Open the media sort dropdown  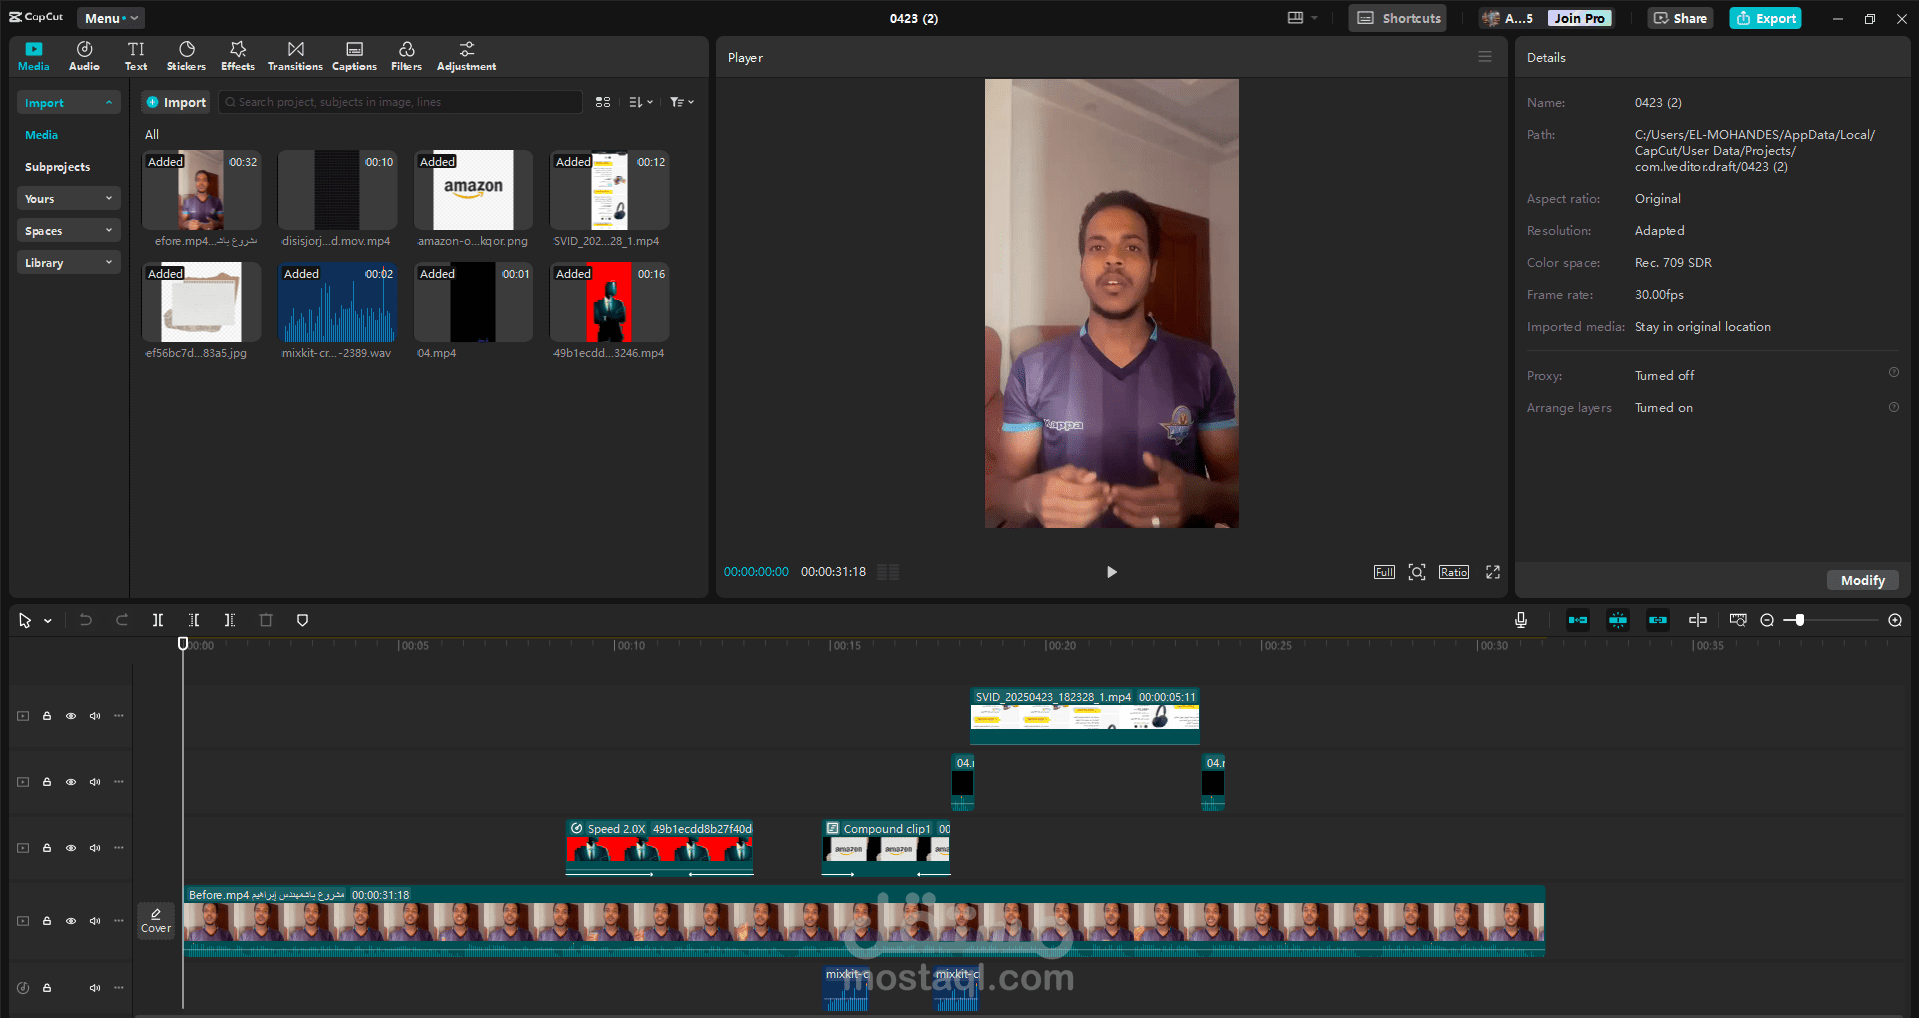pyautogui.click(x=641, y=102)
